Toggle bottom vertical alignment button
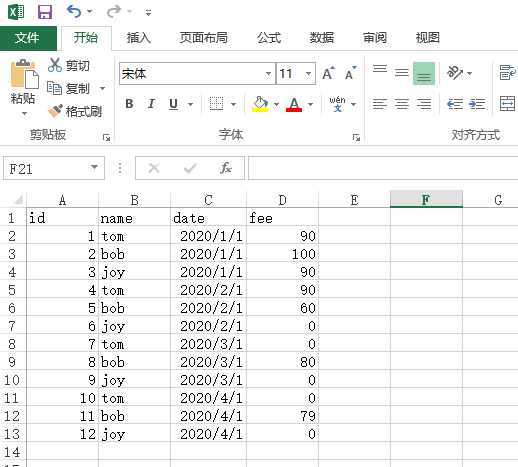The width and height of the screenshot is (518, 467). click(x=424, y=74)
